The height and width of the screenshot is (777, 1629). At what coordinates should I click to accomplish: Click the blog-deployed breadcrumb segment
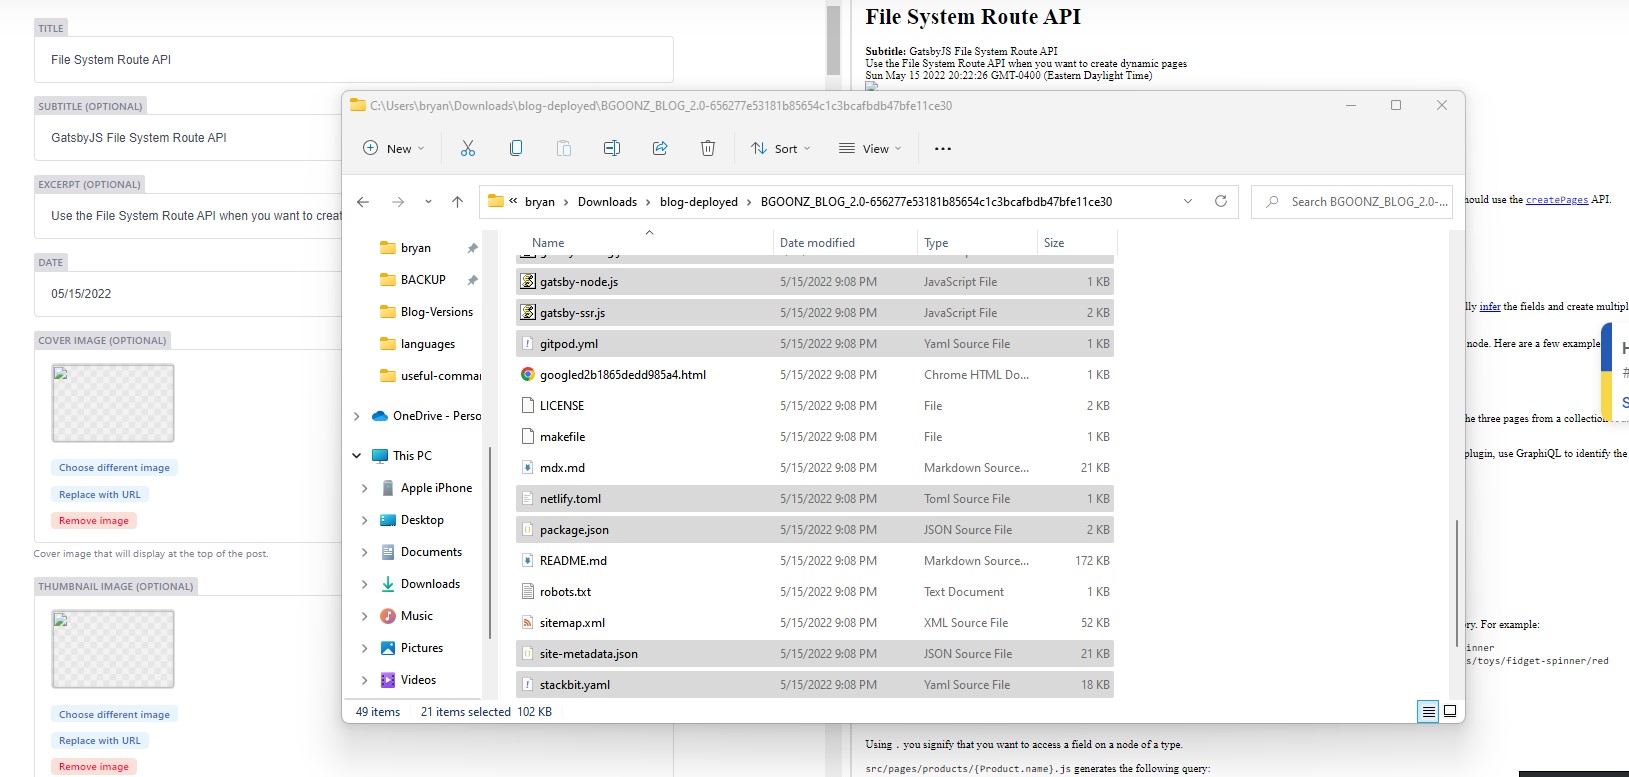pyautogui.click(x=699, y=202)
